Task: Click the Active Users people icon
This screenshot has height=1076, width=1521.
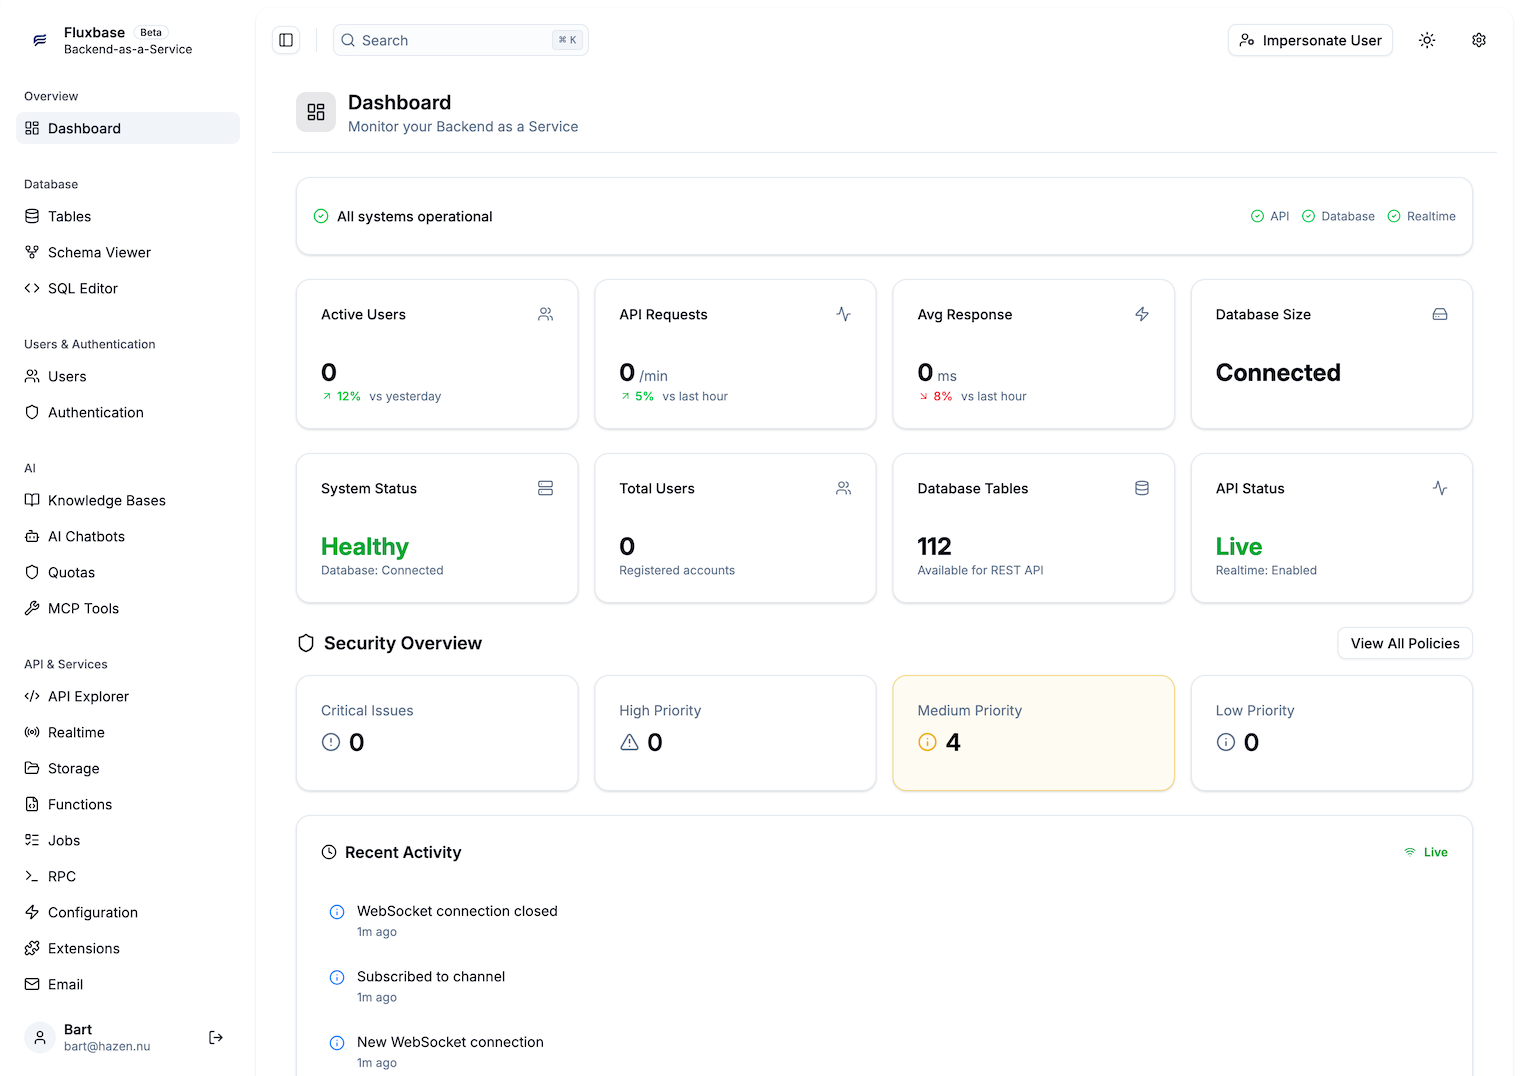Action: [x=545, y=314]
